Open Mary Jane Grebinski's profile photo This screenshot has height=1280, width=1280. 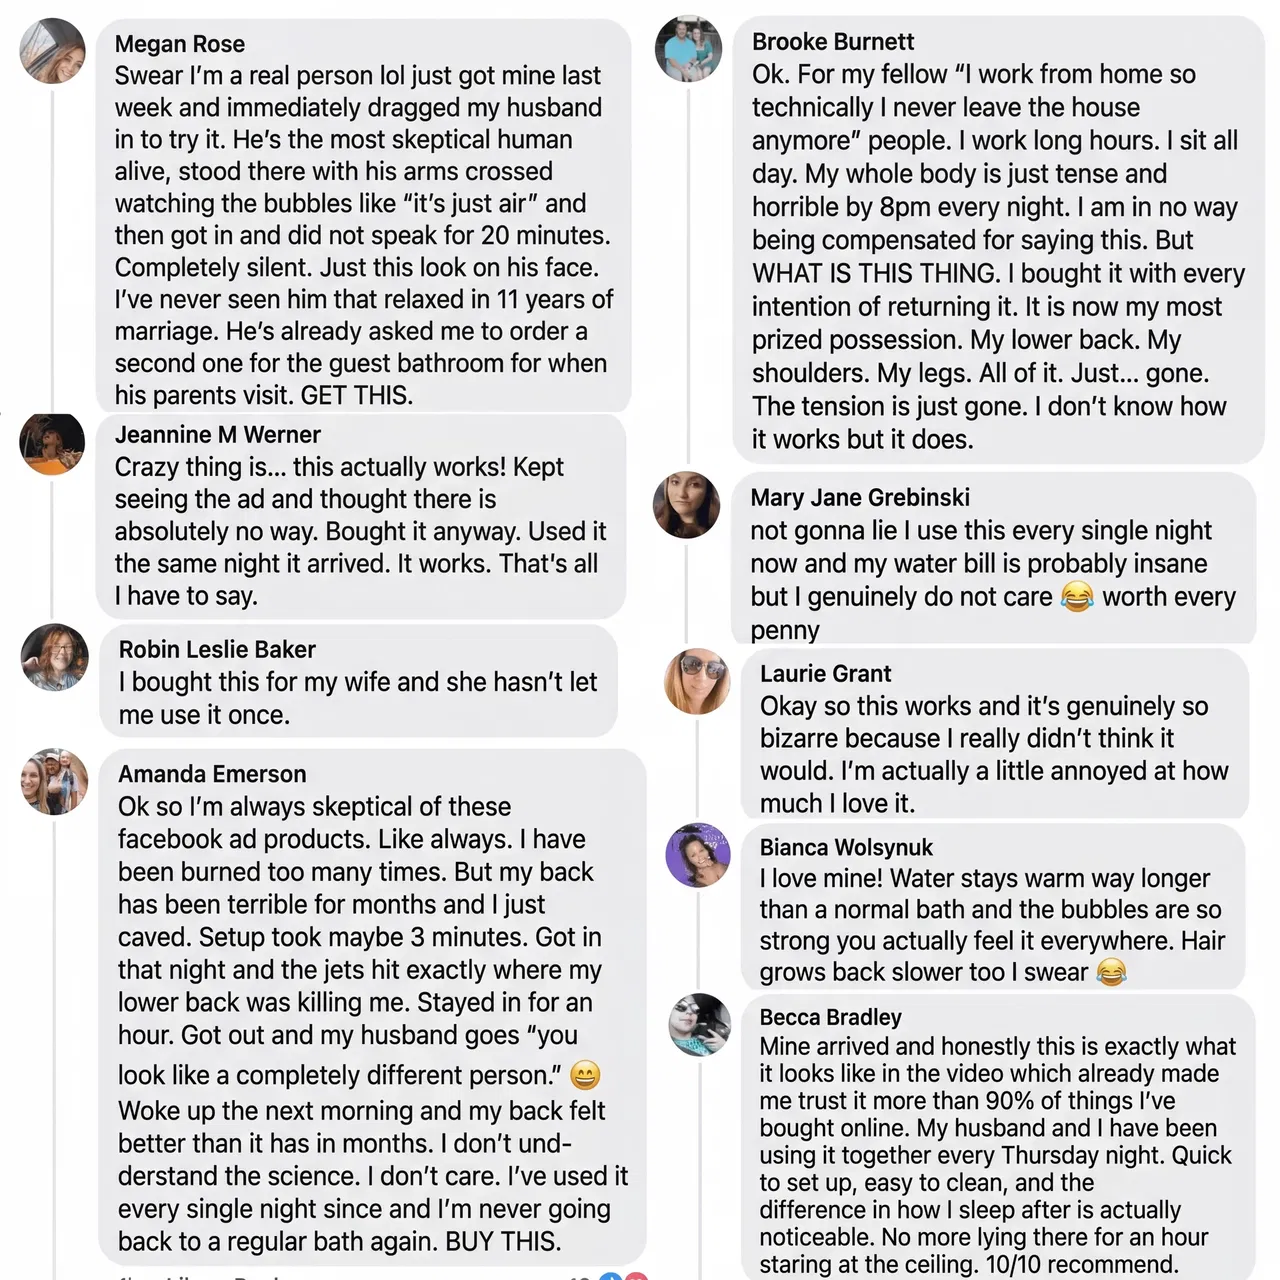(x=686, y=504)
